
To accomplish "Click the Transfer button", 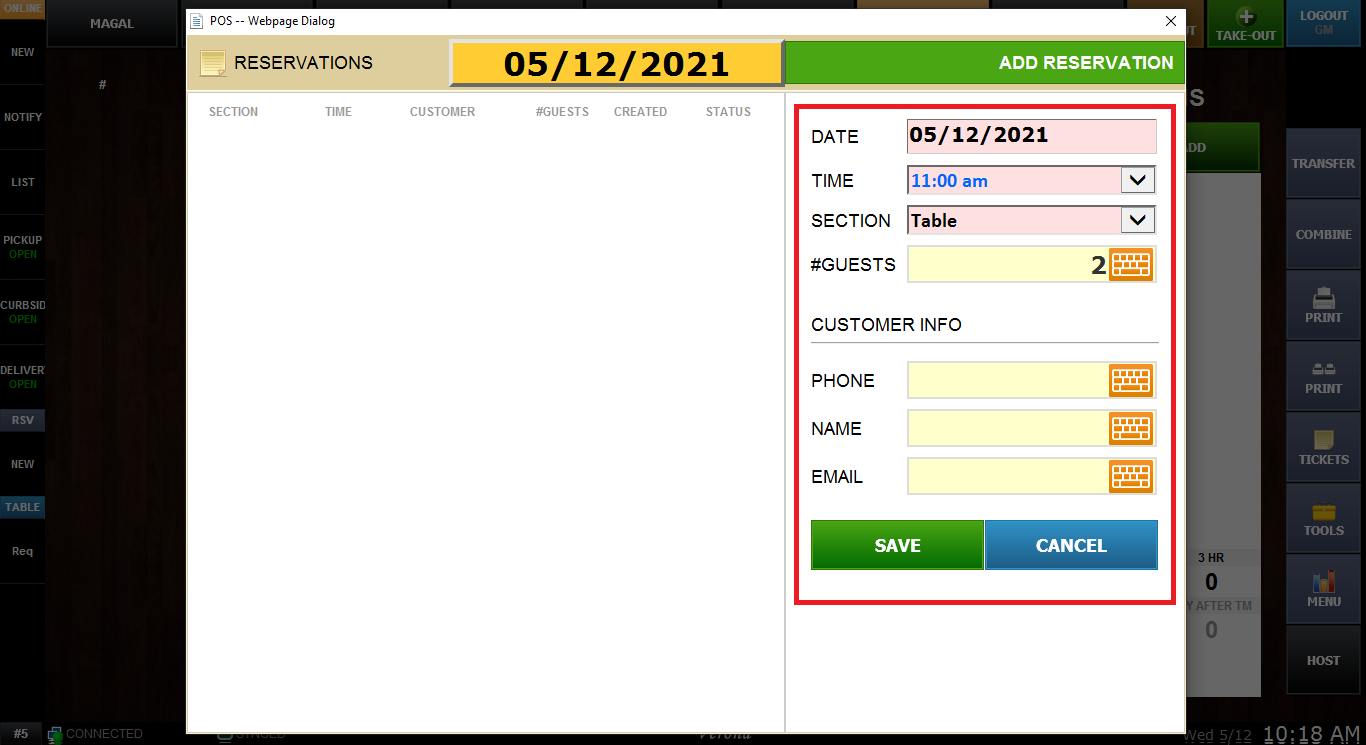I will 1323,163.
